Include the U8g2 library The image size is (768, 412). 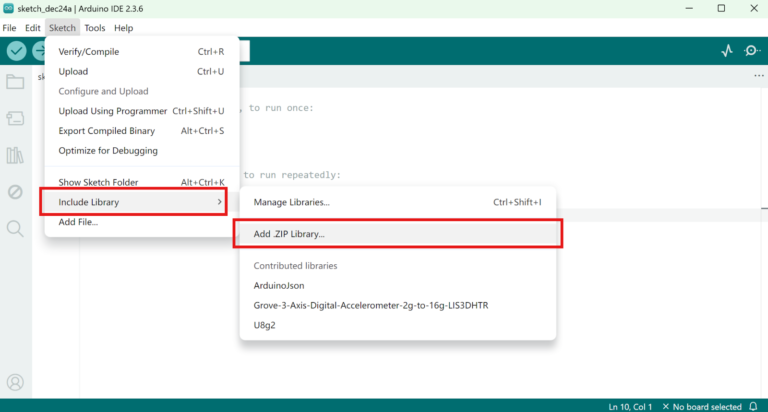pyautogui.click(x=265, y=325)
